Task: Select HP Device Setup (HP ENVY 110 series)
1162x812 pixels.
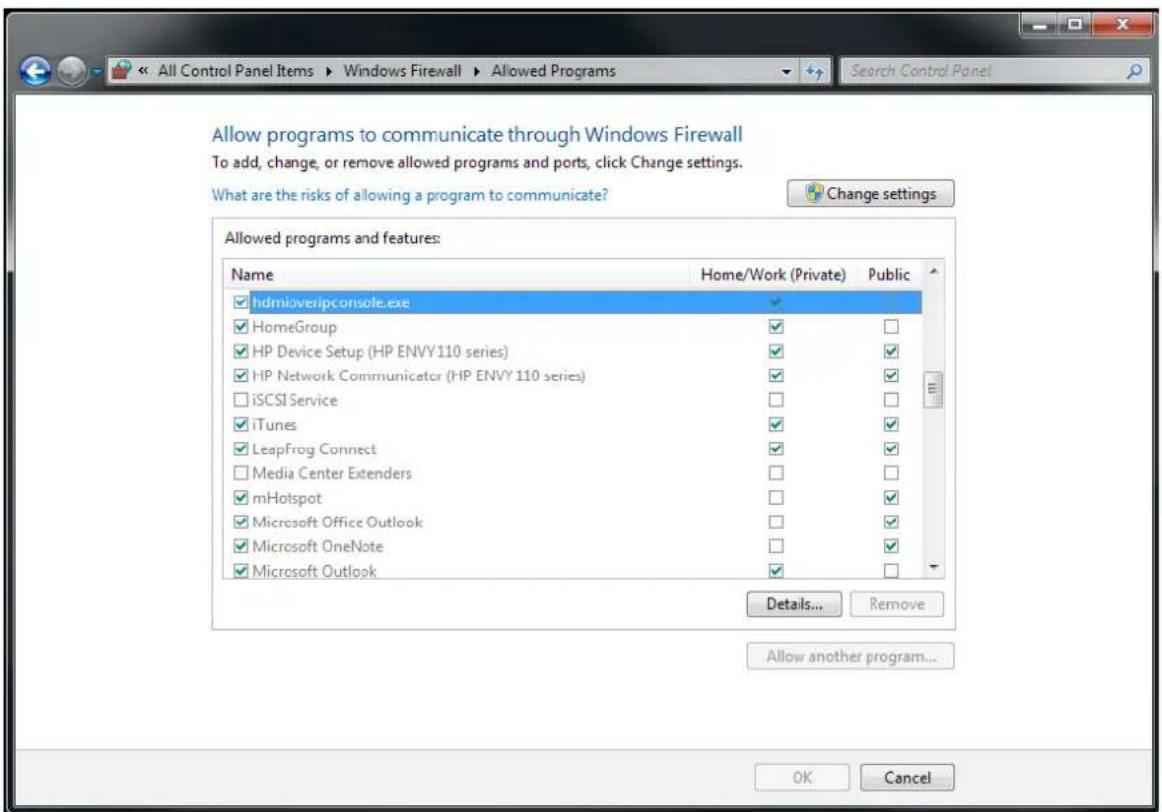Action: point(380,351)
